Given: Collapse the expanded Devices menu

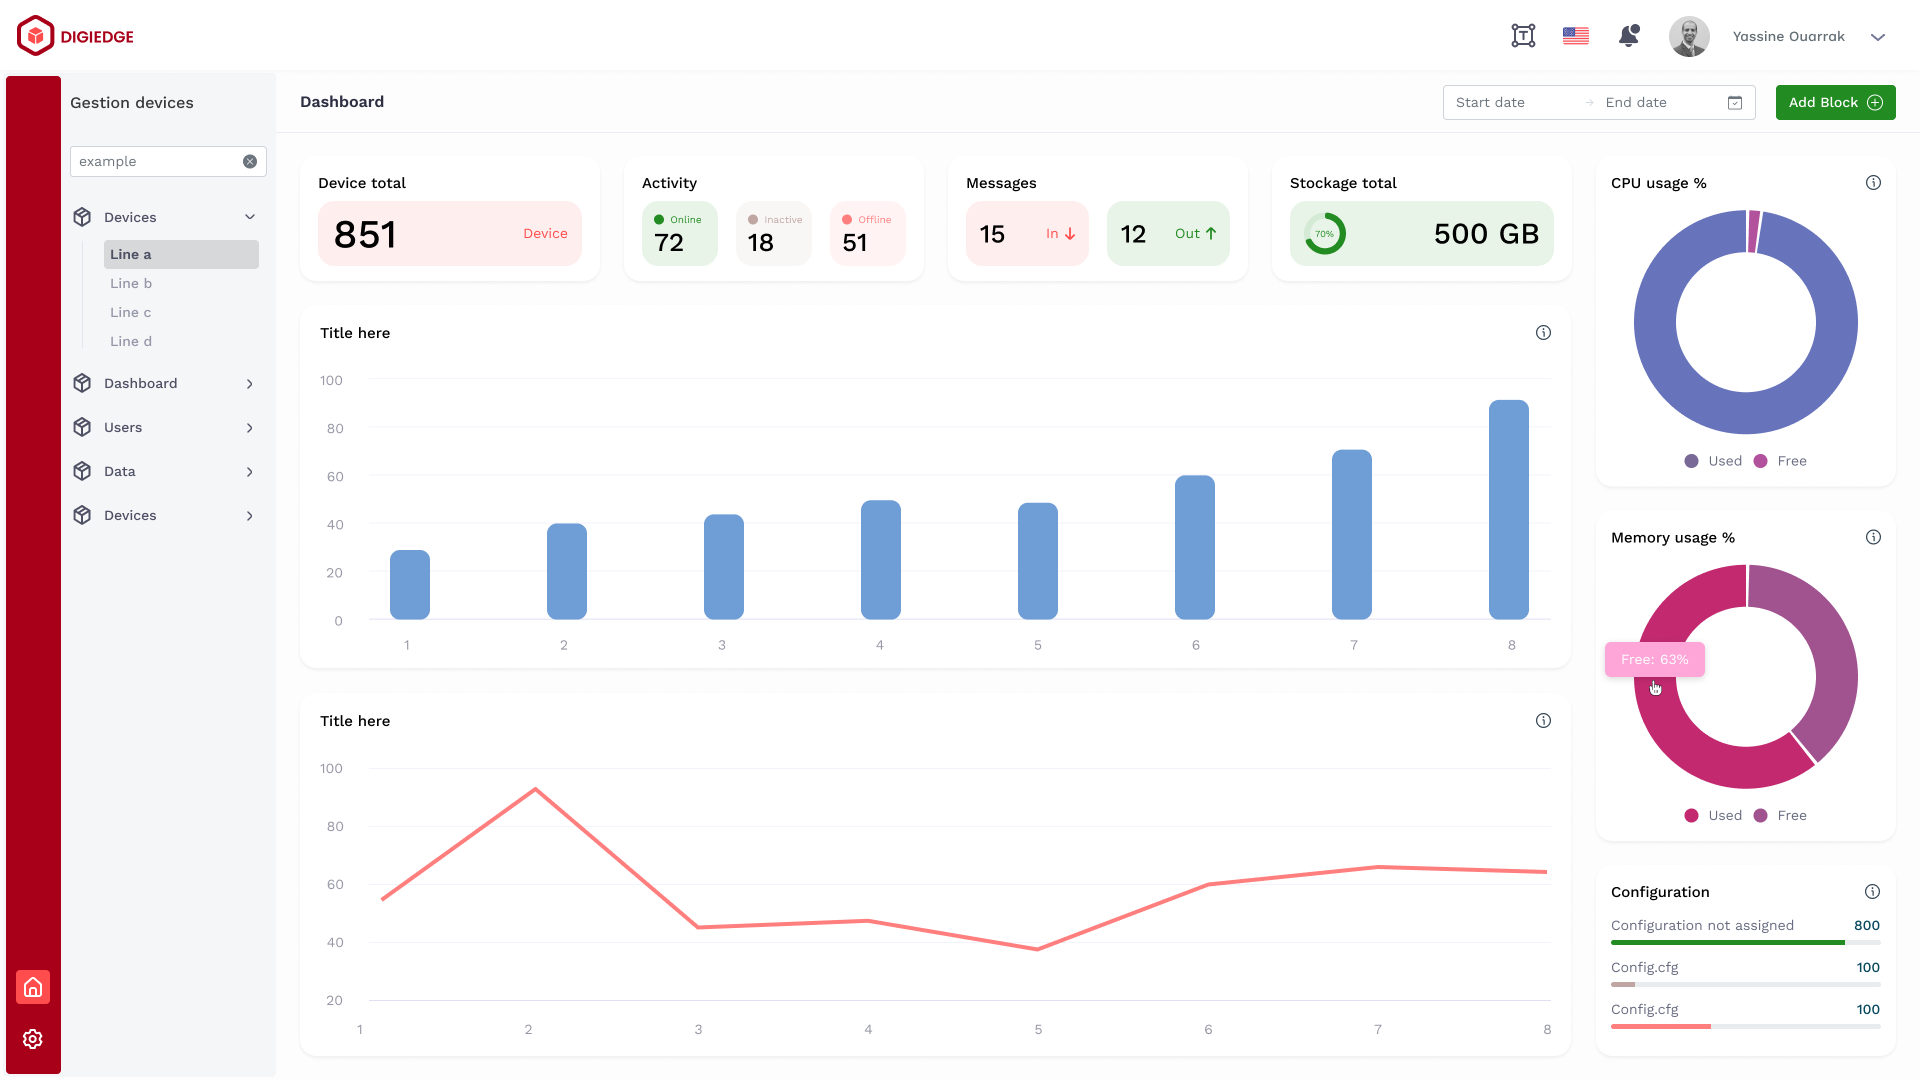Looking at the screenshot, I should coord(250,217).
